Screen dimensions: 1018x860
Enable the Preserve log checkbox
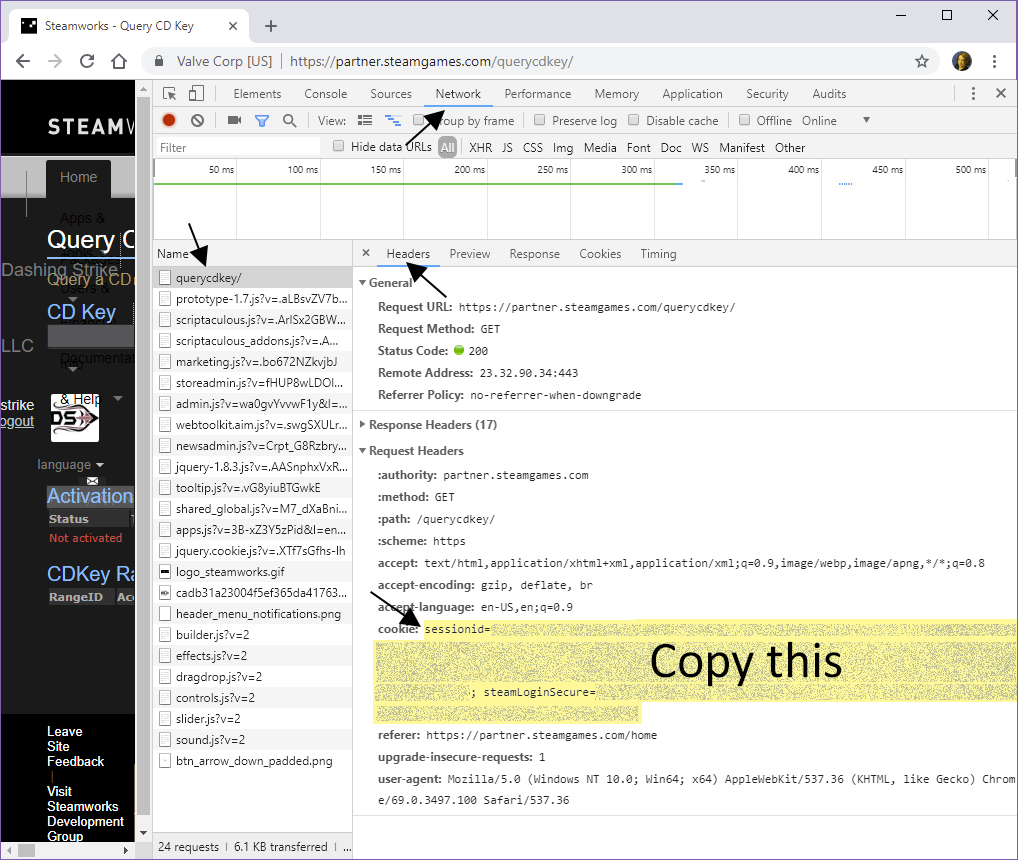click(x=539, y=120)
